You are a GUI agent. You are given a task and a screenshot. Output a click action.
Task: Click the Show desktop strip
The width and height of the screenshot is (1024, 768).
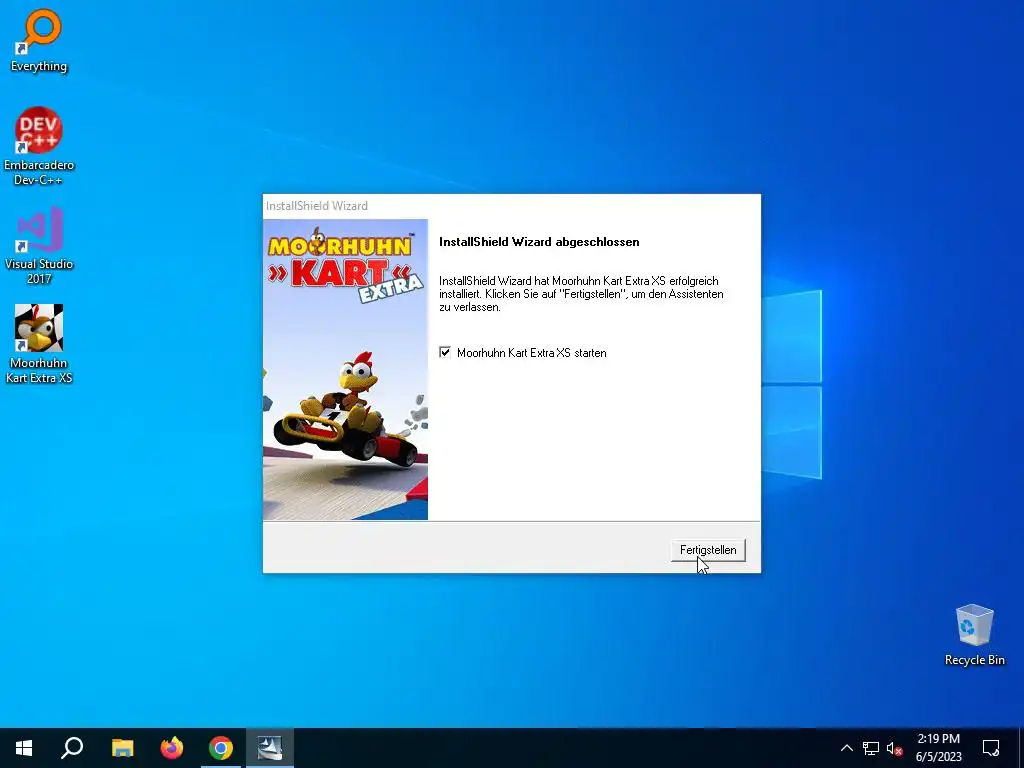coord(1021,748)
